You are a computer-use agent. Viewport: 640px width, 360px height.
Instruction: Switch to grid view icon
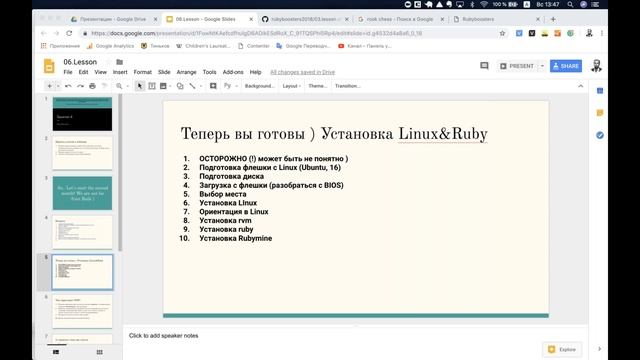coord(100,352)
